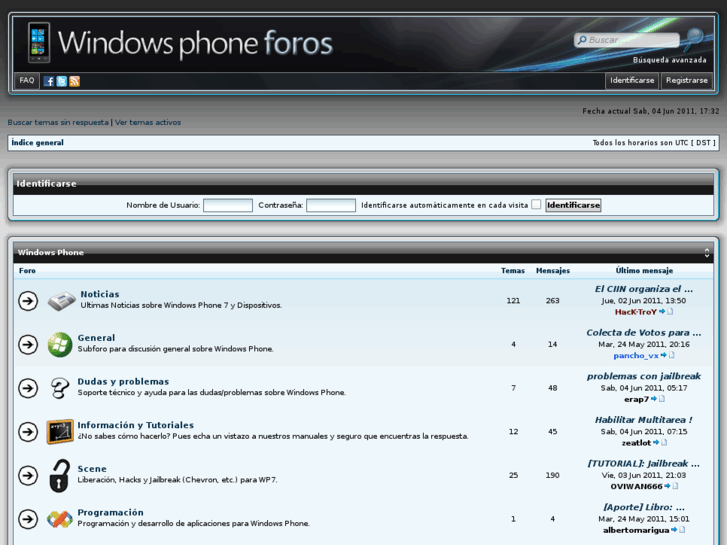Image resolution: width=727 pixels, height=545 pixels.
Task: Open the General forum
Action: pyautogui.click(x=96, y=338)
